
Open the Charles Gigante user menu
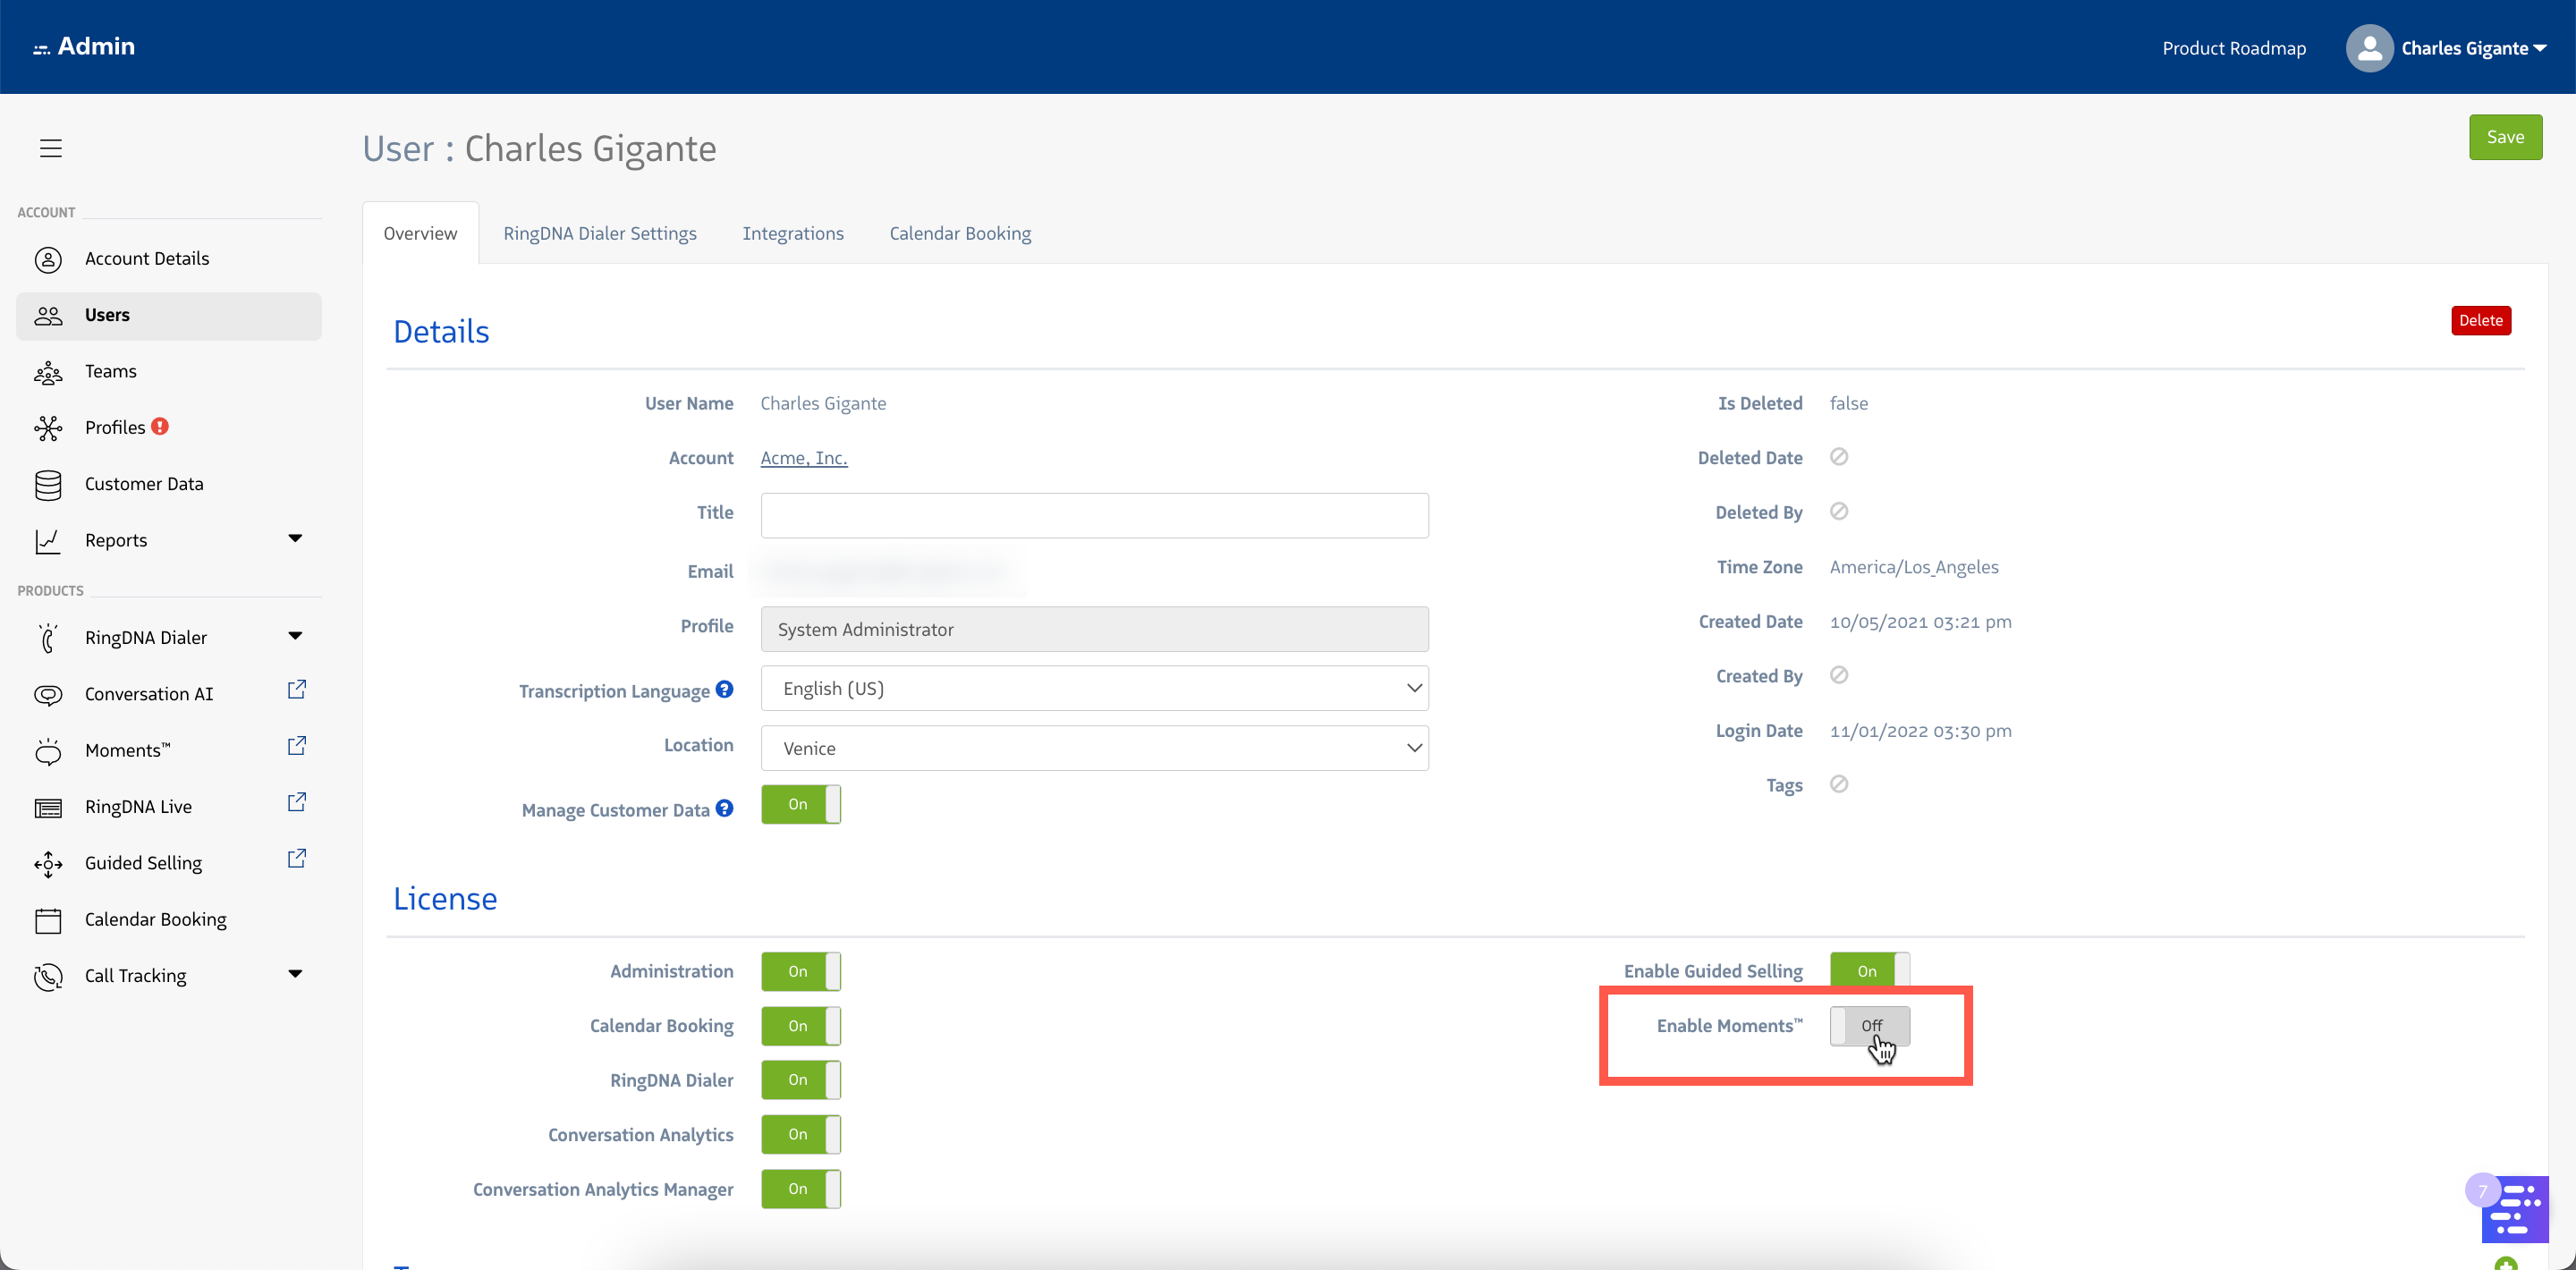click(x=2474, y=48)
